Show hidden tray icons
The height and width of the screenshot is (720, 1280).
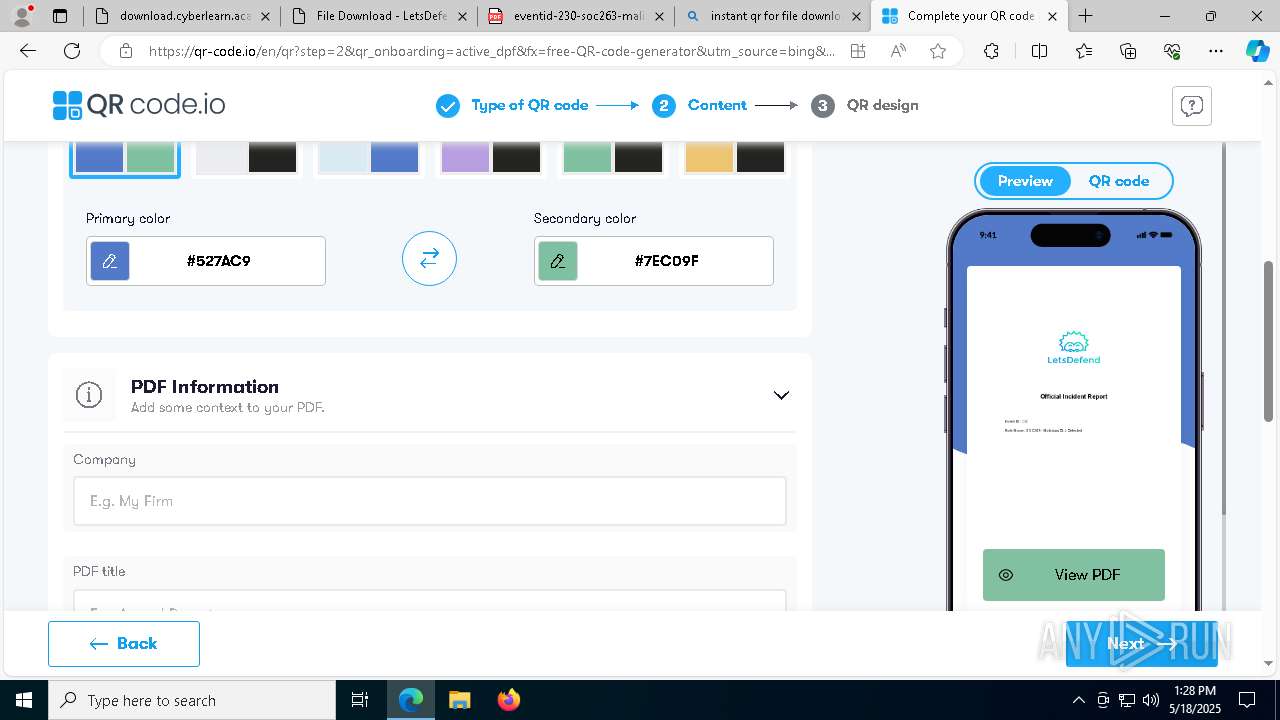coord(1078,700)
